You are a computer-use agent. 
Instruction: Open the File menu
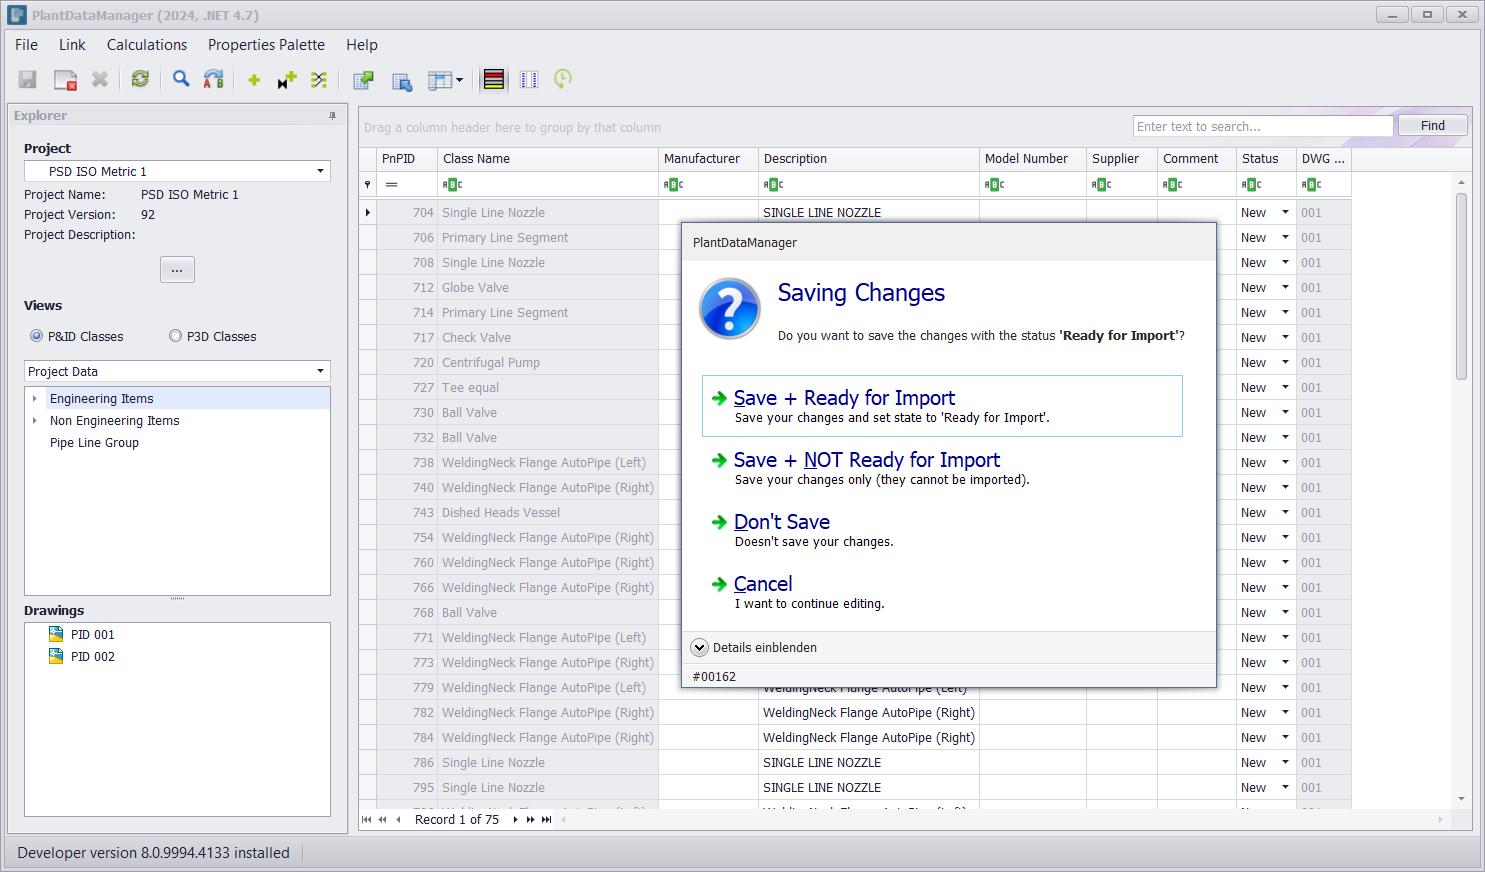(26, 45)
